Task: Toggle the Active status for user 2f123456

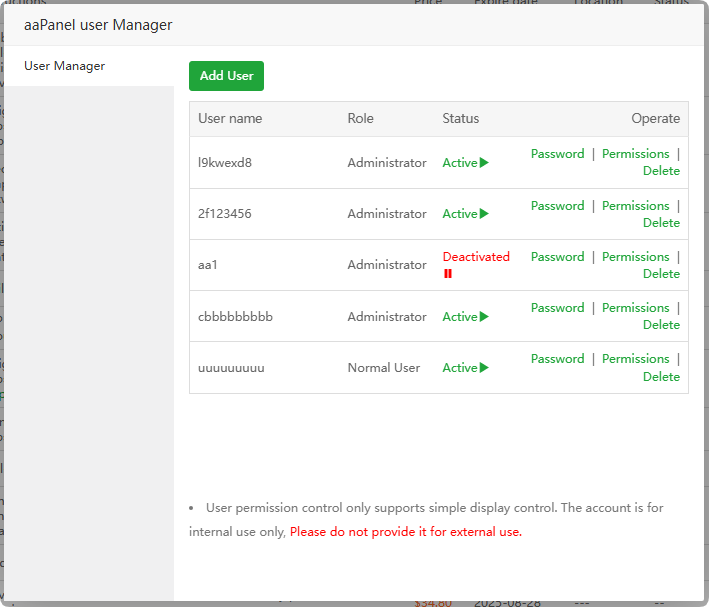Action: [x=465, y=214]
